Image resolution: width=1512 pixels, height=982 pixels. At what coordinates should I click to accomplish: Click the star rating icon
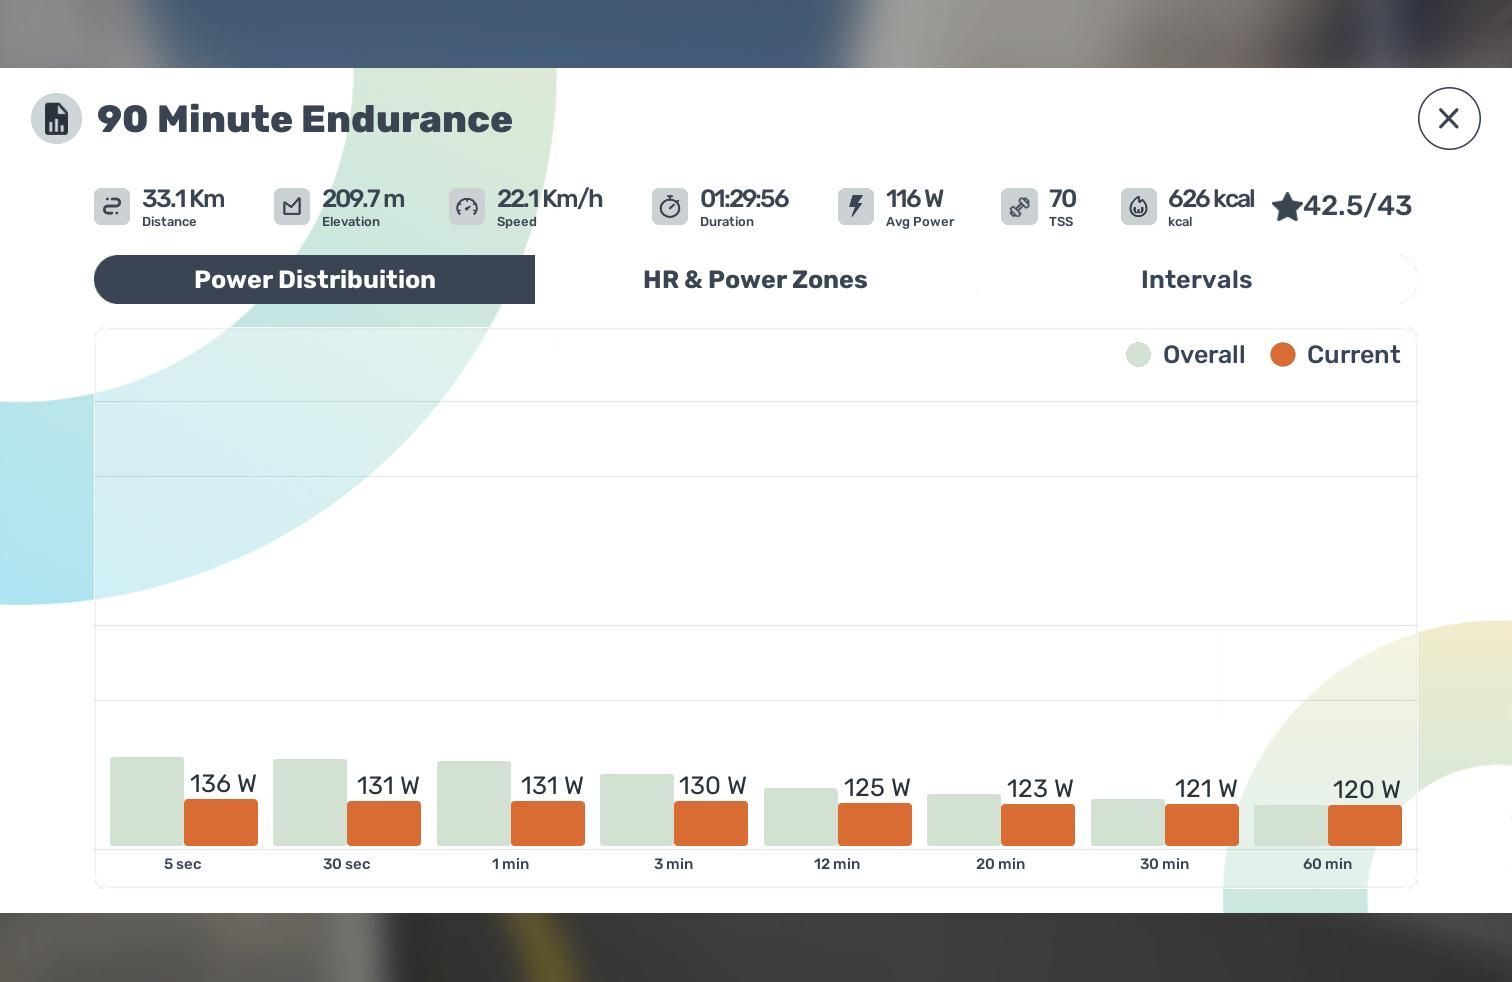point(1287,207)
